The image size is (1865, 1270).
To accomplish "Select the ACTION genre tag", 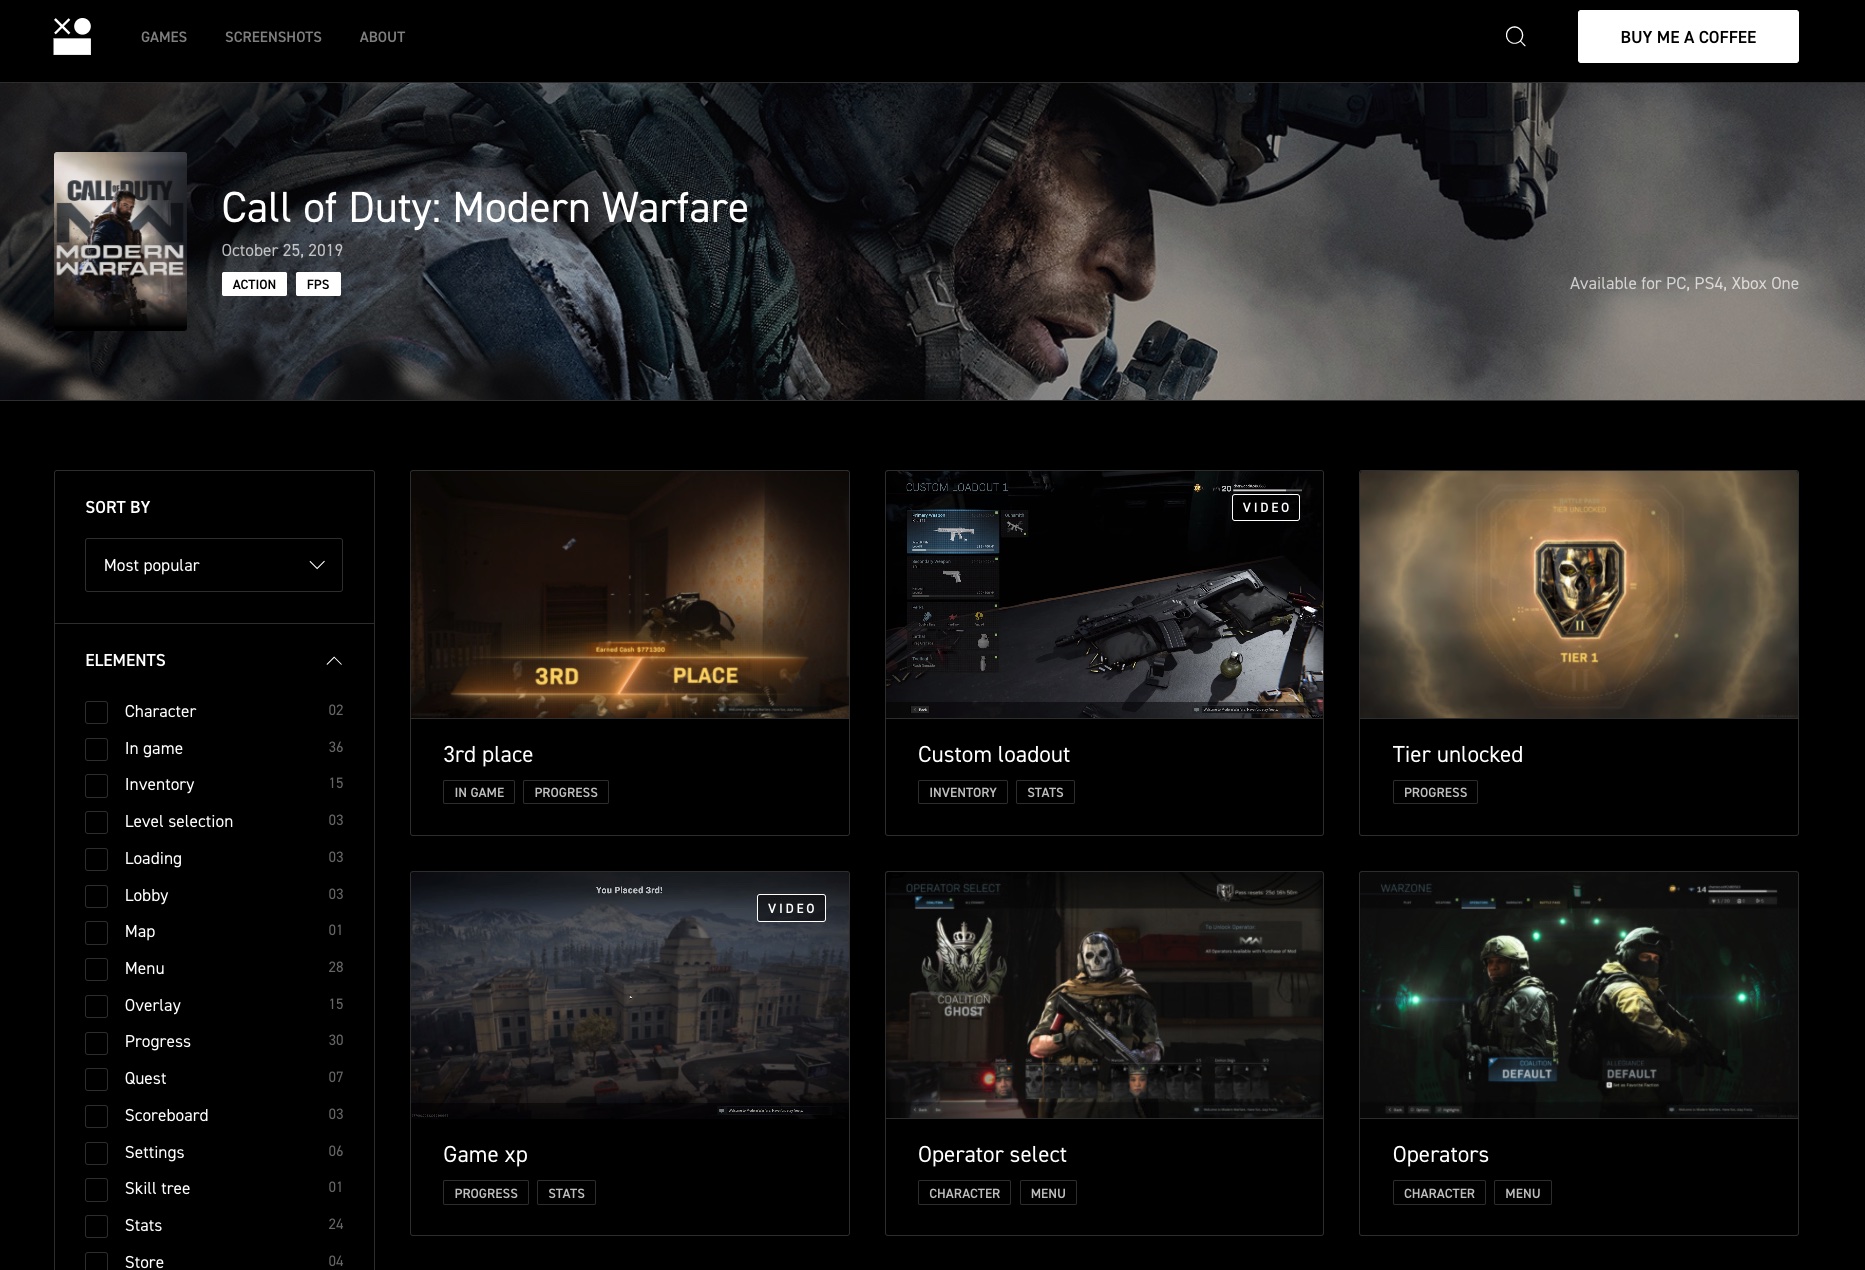I will [254, 285].
